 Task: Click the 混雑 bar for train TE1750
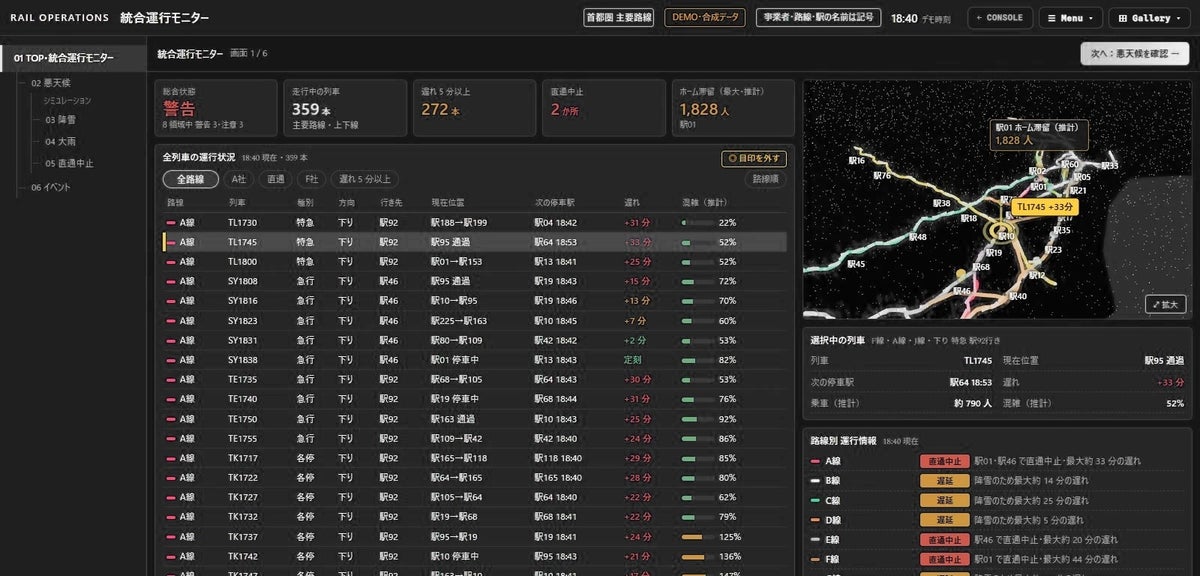coord(697,419)
